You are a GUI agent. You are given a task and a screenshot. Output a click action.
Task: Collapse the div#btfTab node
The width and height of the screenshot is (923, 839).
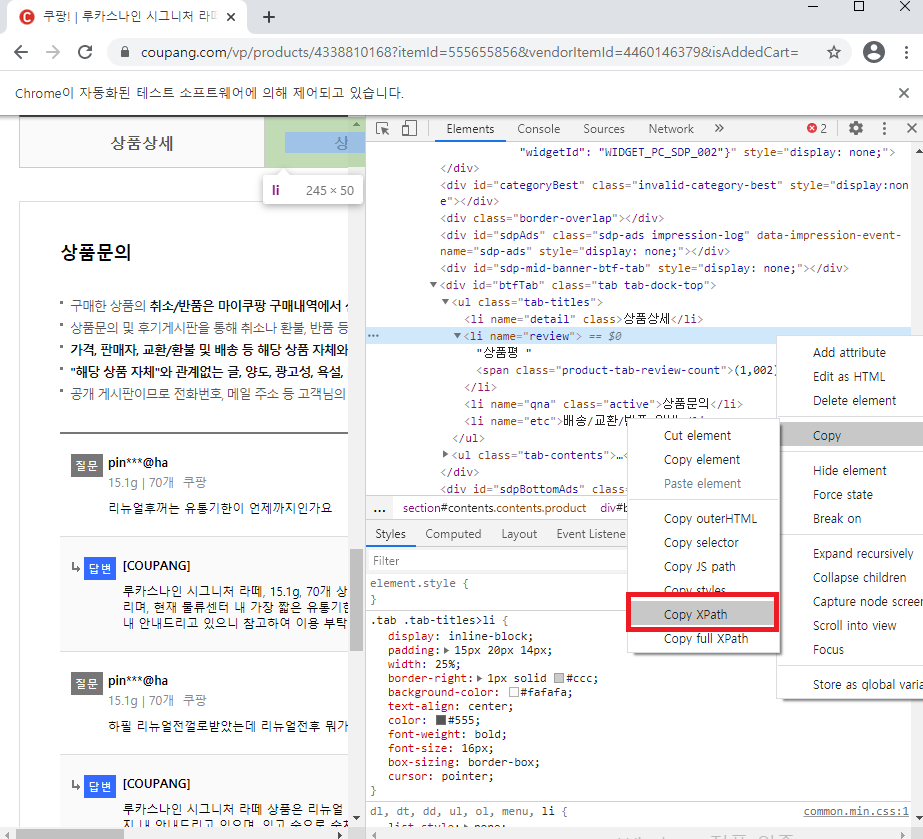click(x=433, y=285)
